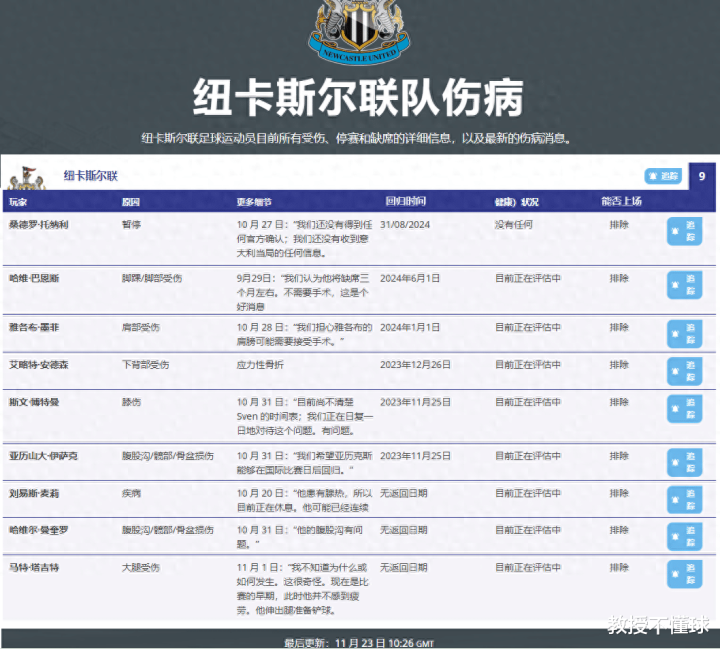Viewport: 720px width, 649px height.
Task: Click the reason cell 膝伤
Action: (131, 402)
